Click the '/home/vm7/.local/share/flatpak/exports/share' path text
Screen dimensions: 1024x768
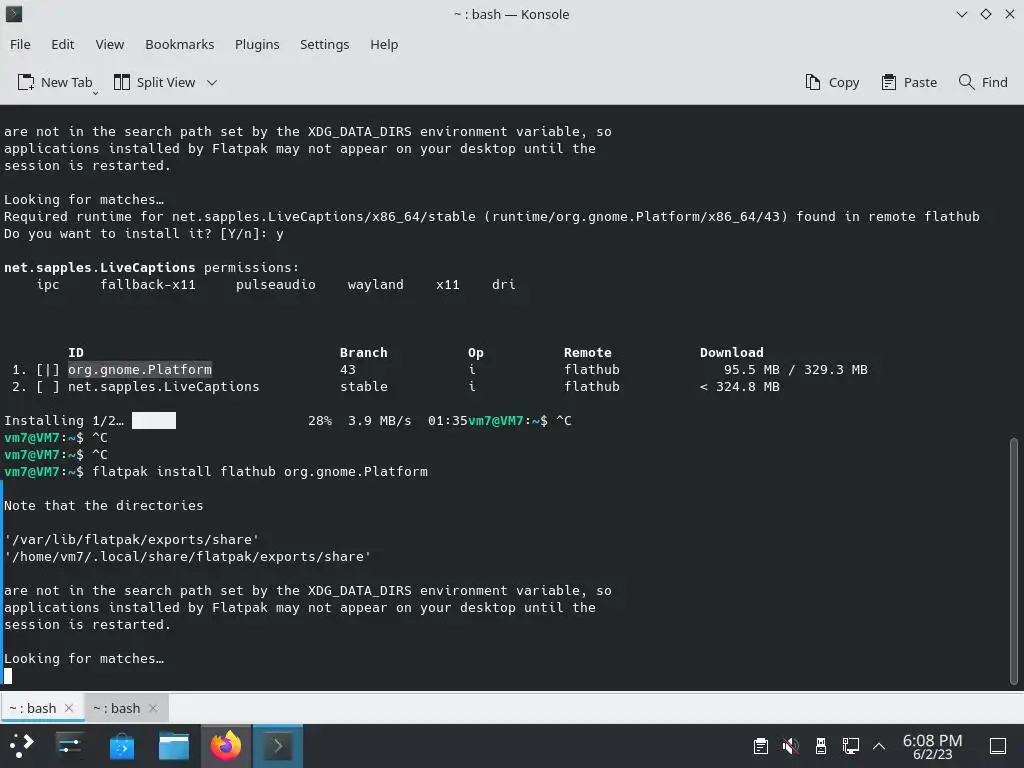pos(187,556)
